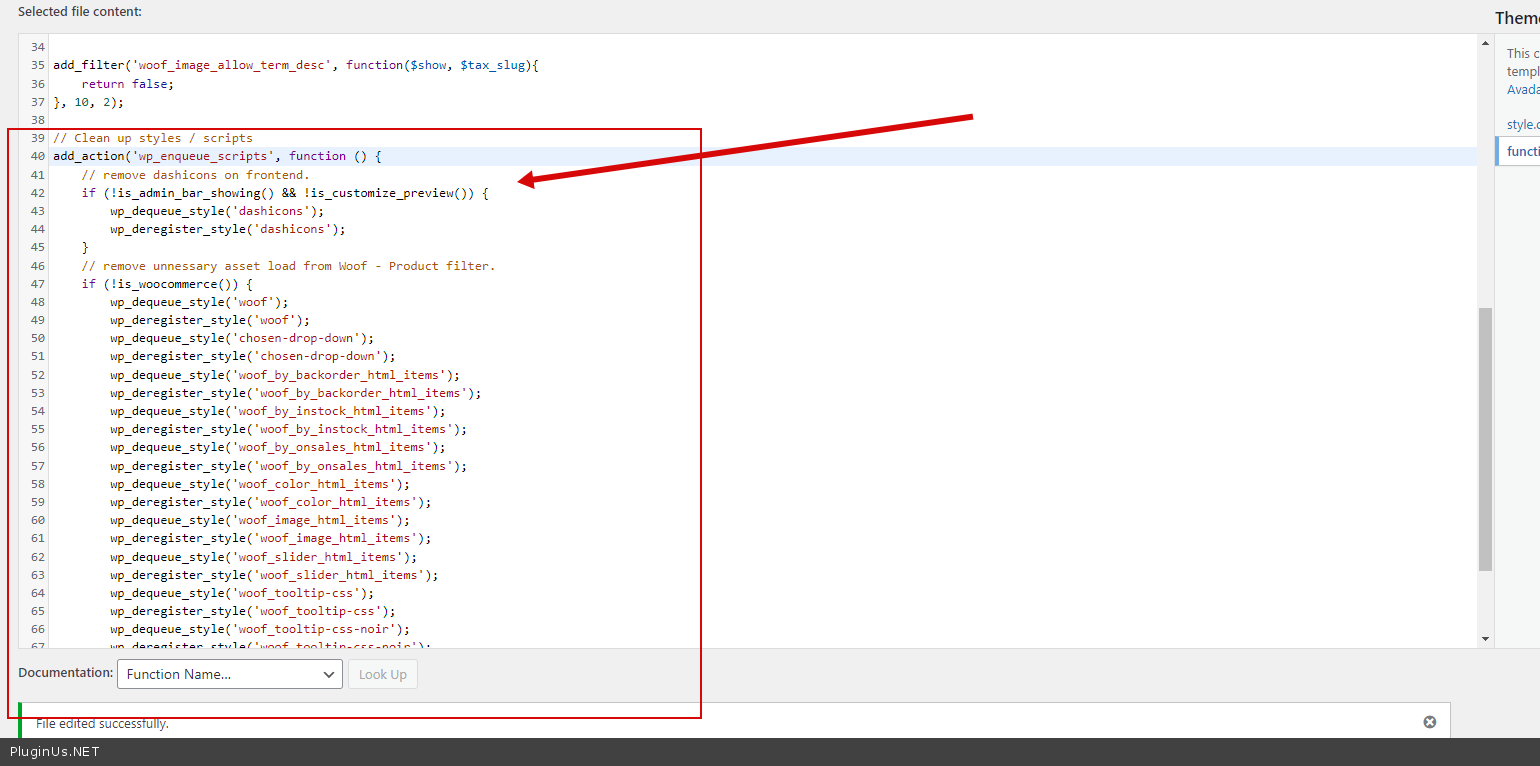
Task: Click line number 35 in the gutter
Action: click(37, 65)
